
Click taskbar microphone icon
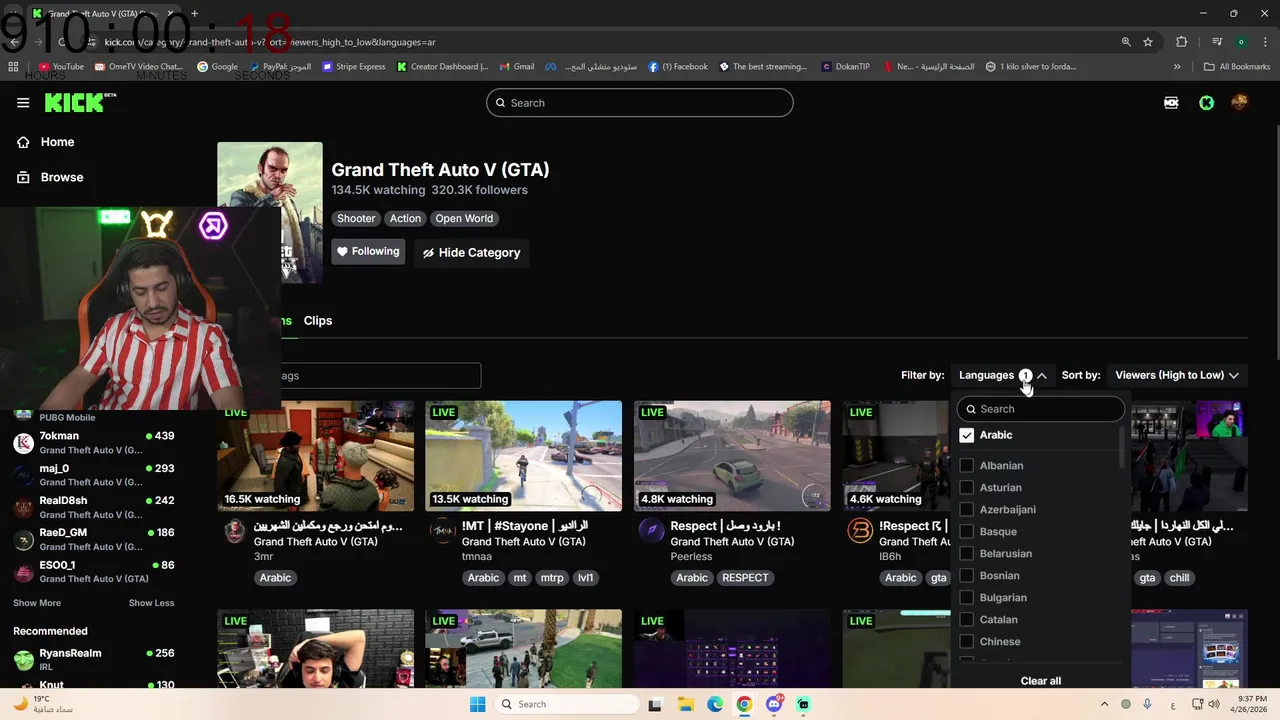(x=1147, y=704)
